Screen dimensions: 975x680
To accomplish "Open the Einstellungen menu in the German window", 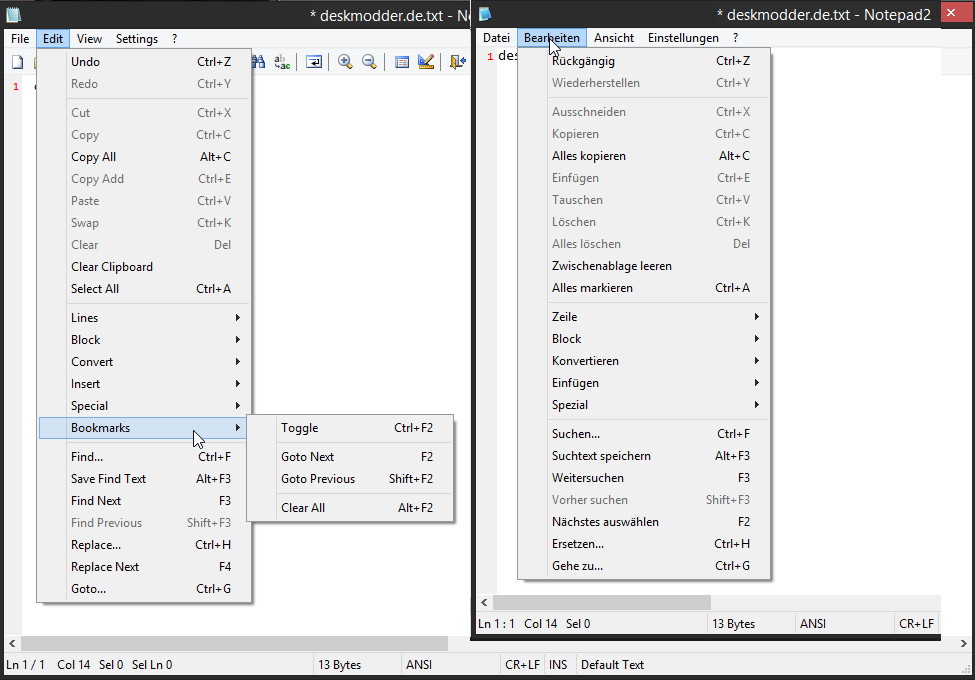I will coord(683,38).
